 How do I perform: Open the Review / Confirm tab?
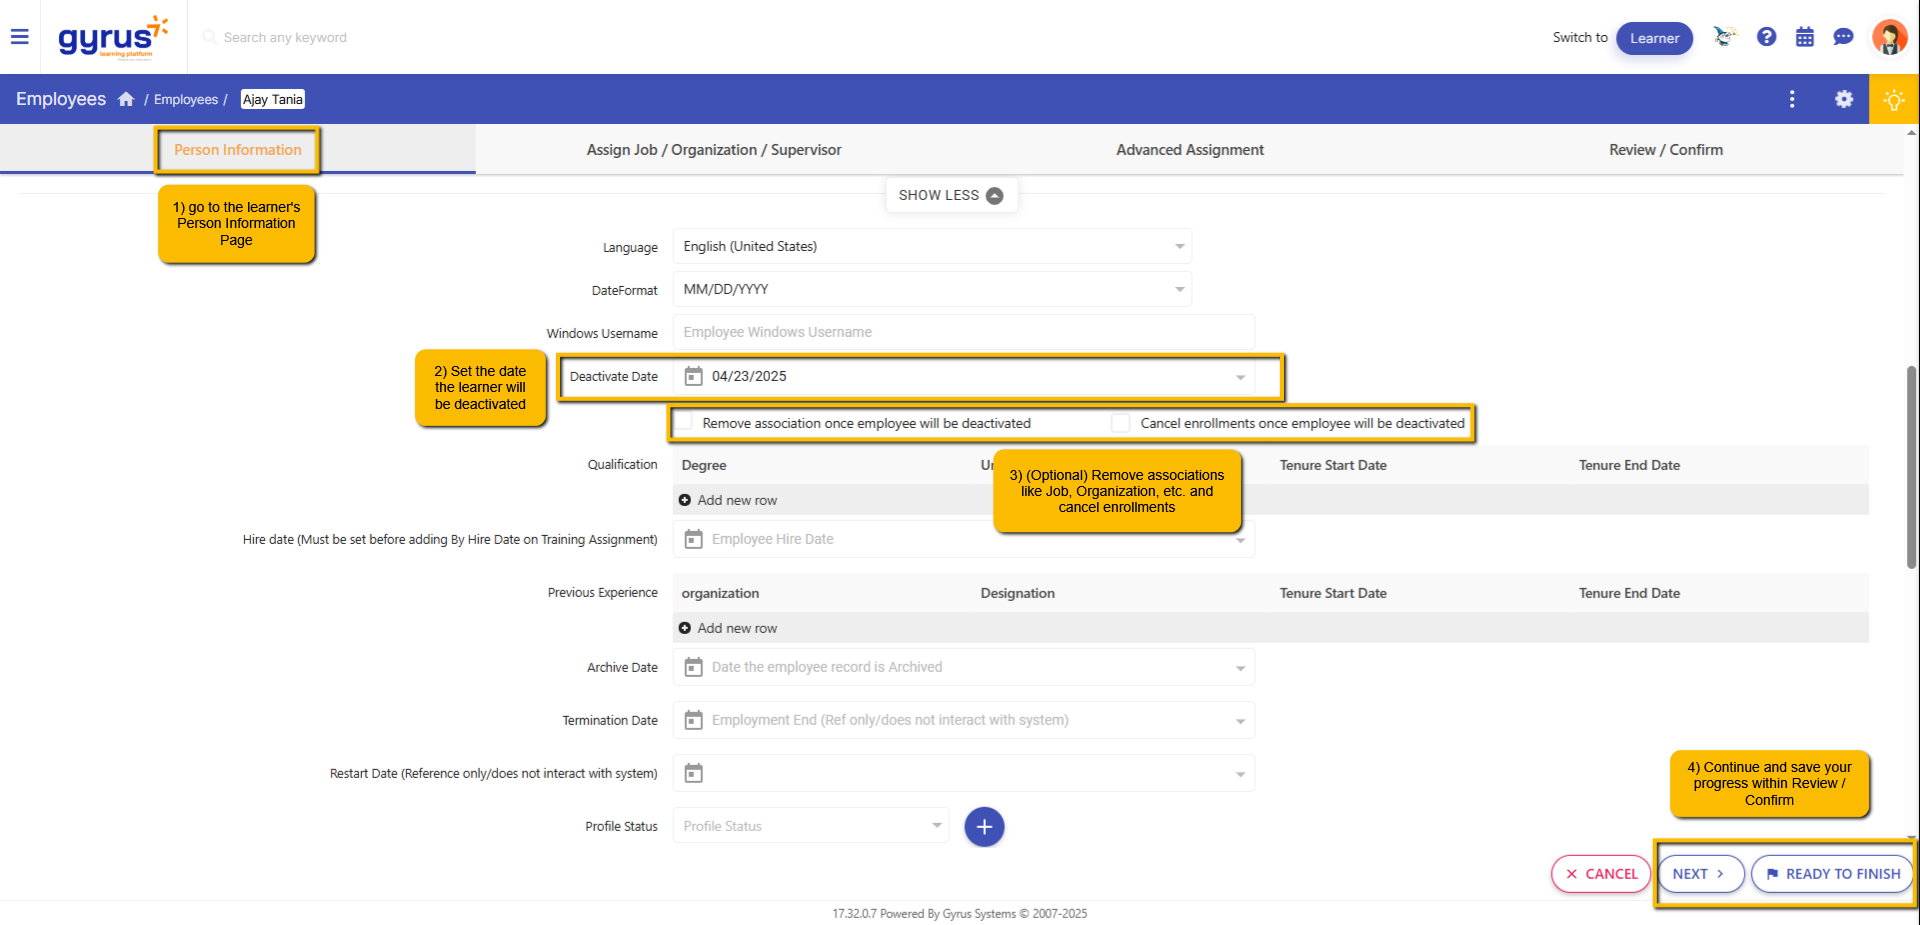[x=1665, y=150]
